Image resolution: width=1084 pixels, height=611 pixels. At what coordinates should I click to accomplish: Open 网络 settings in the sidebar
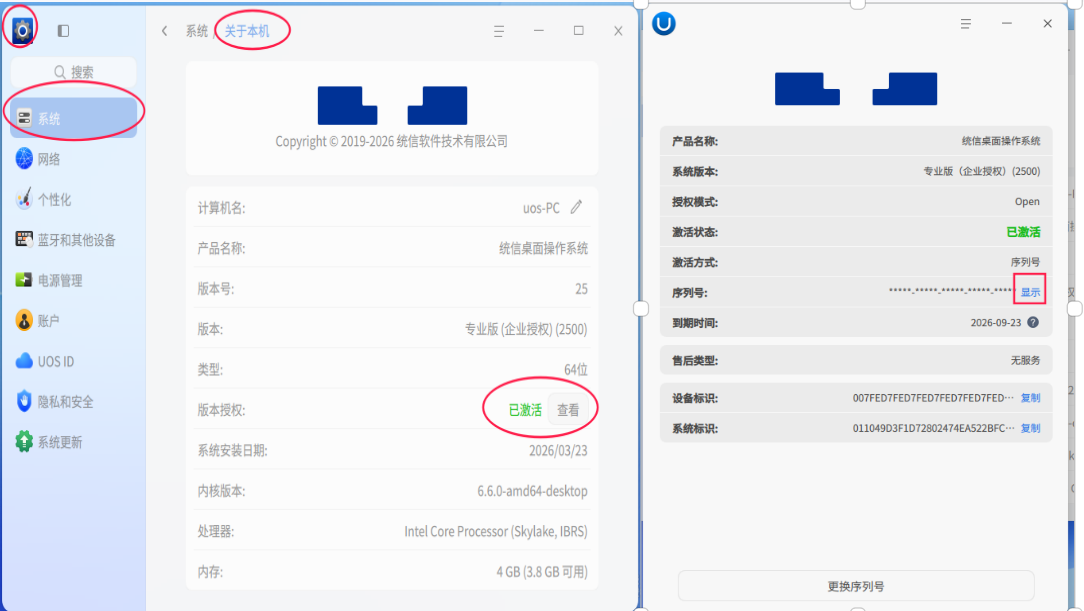(x=73, y=159)
